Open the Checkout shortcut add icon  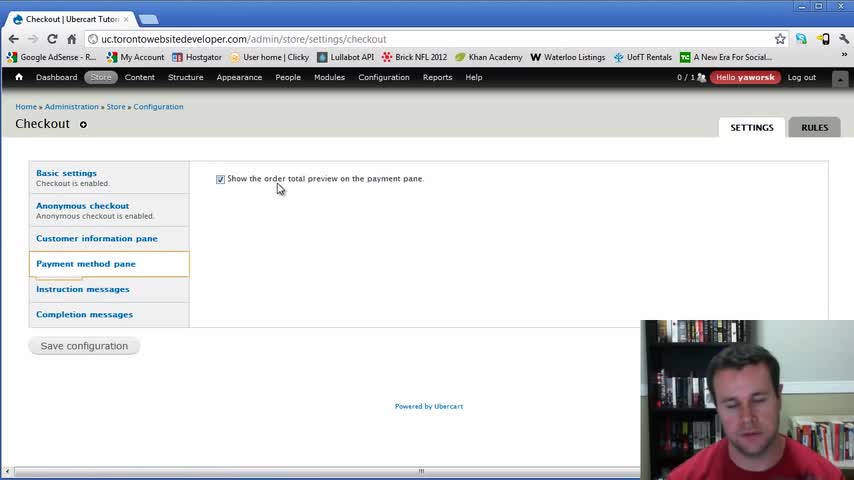tap(83, 125)
